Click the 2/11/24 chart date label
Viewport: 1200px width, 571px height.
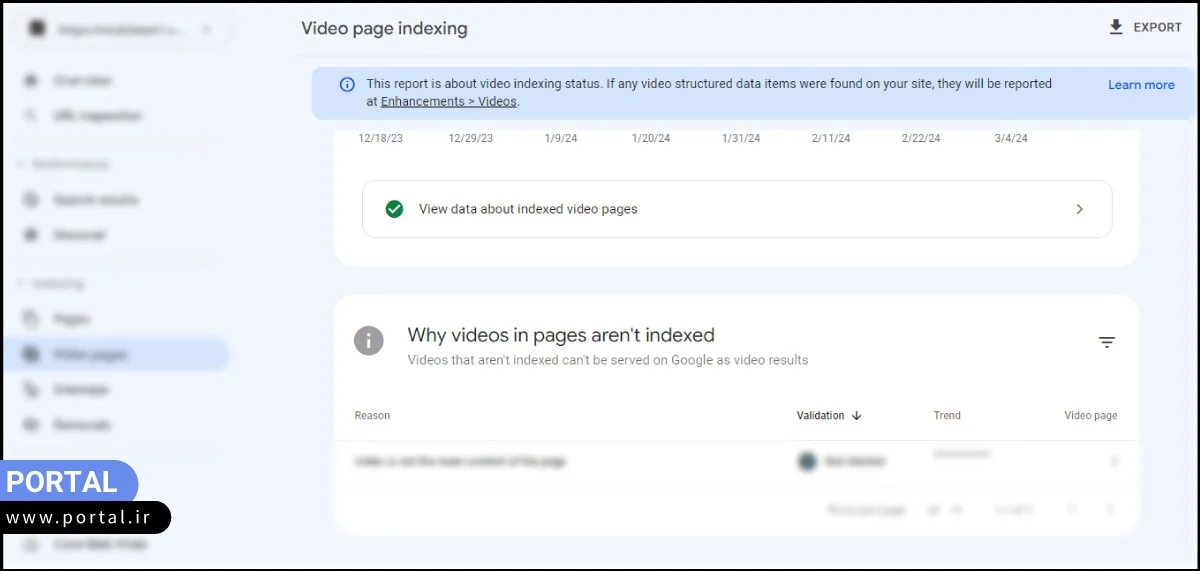pyautogui.click(x=831, y=138)
